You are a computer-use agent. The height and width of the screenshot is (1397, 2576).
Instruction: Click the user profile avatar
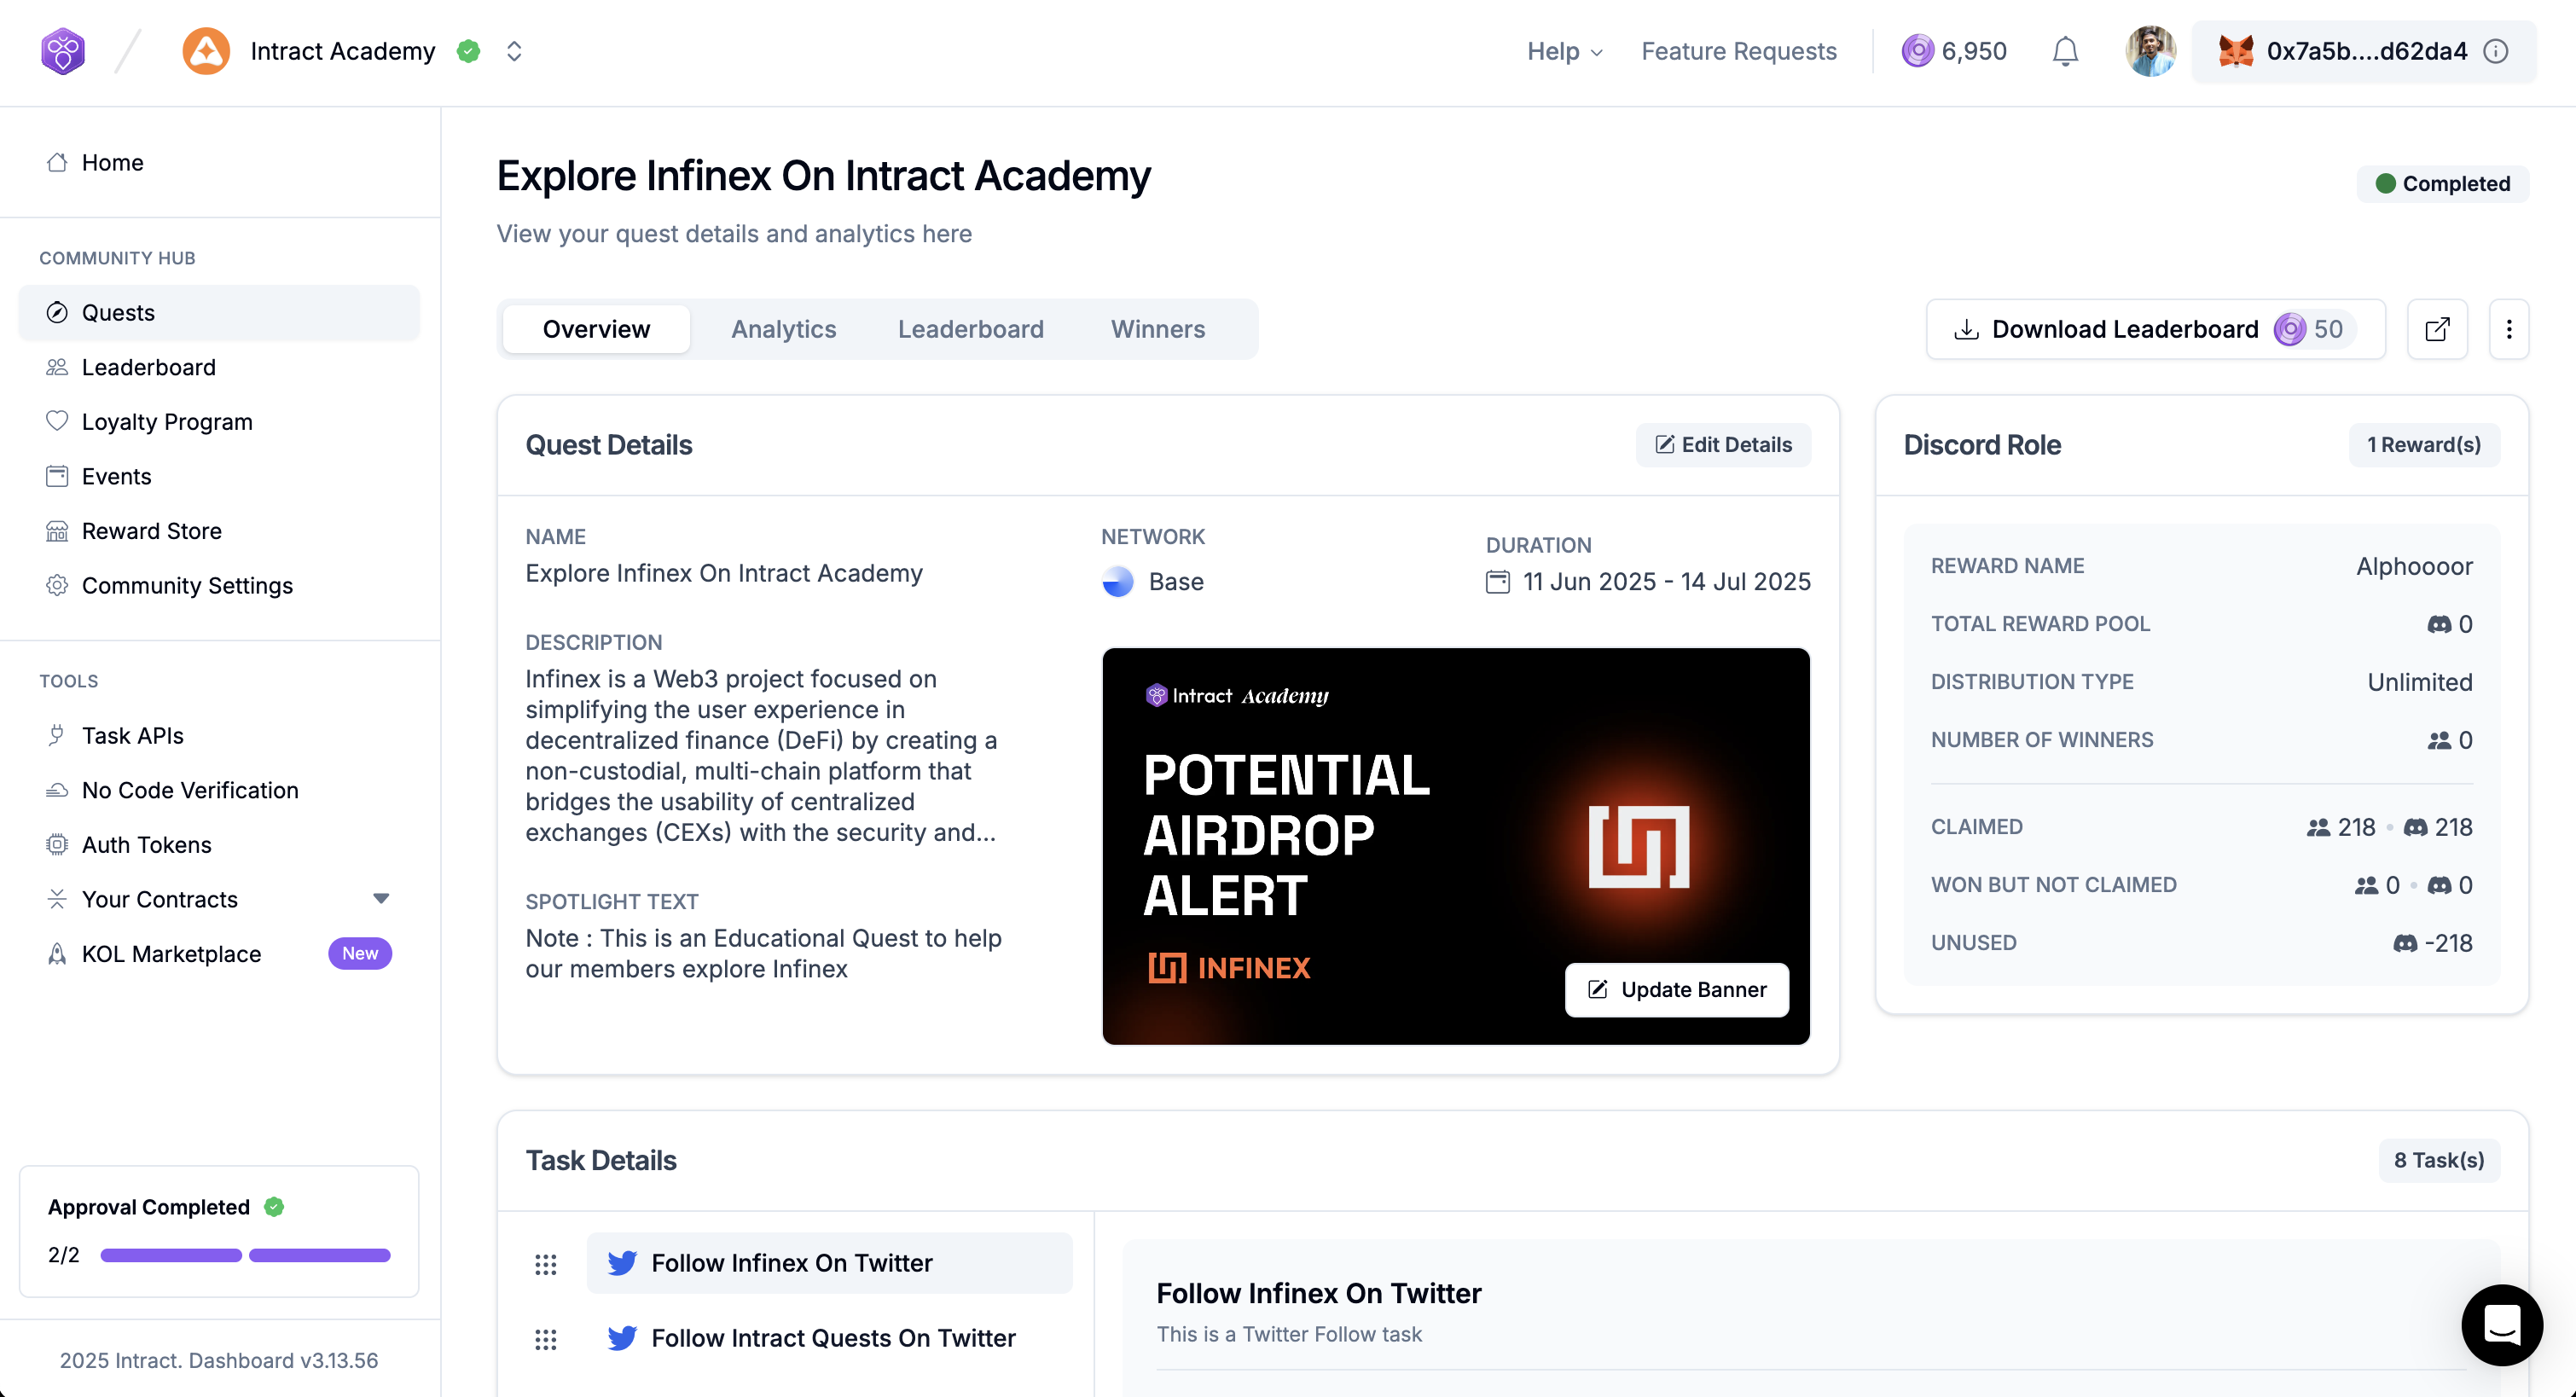coord(2149,51)
